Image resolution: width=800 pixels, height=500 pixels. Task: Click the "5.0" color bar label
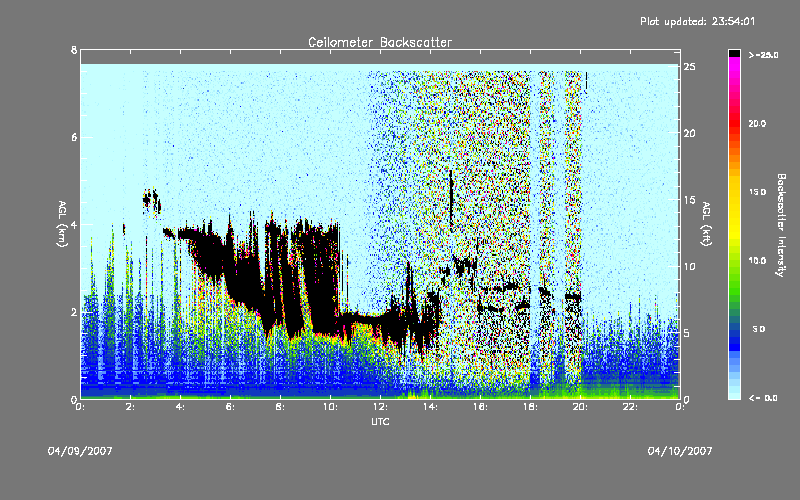tap(759, 329)
